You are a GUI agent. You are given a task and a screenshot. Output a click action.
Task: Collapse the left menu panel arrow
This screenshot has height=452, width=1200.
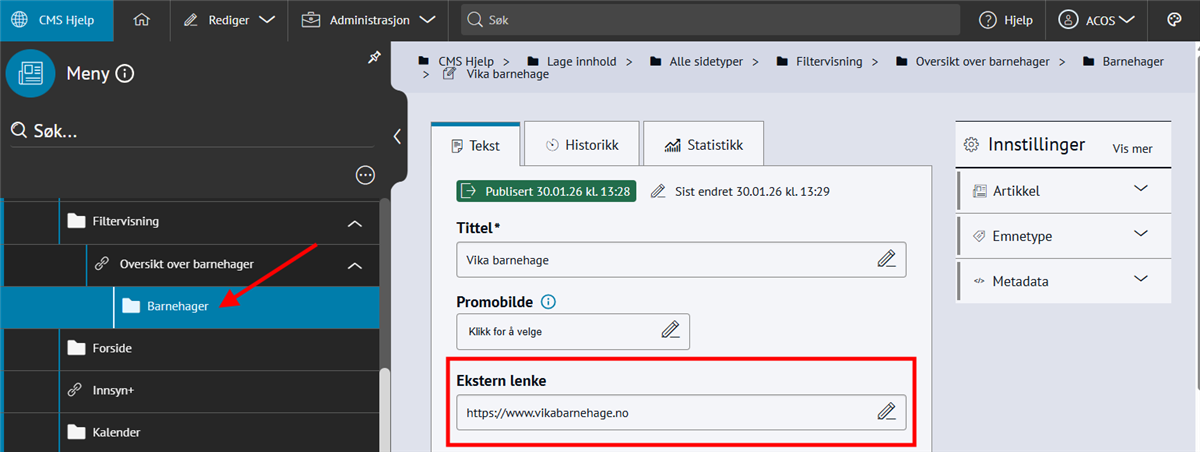pyautogui.click(x=397, y=136)
